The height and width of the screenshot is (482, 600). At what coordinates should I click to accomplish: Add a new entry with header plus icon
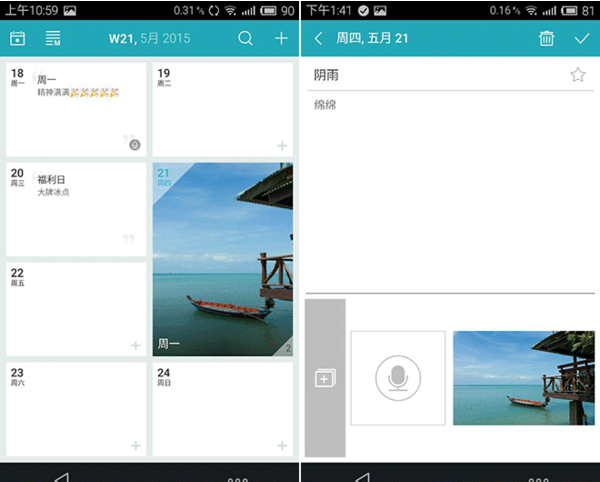(281, 39)
